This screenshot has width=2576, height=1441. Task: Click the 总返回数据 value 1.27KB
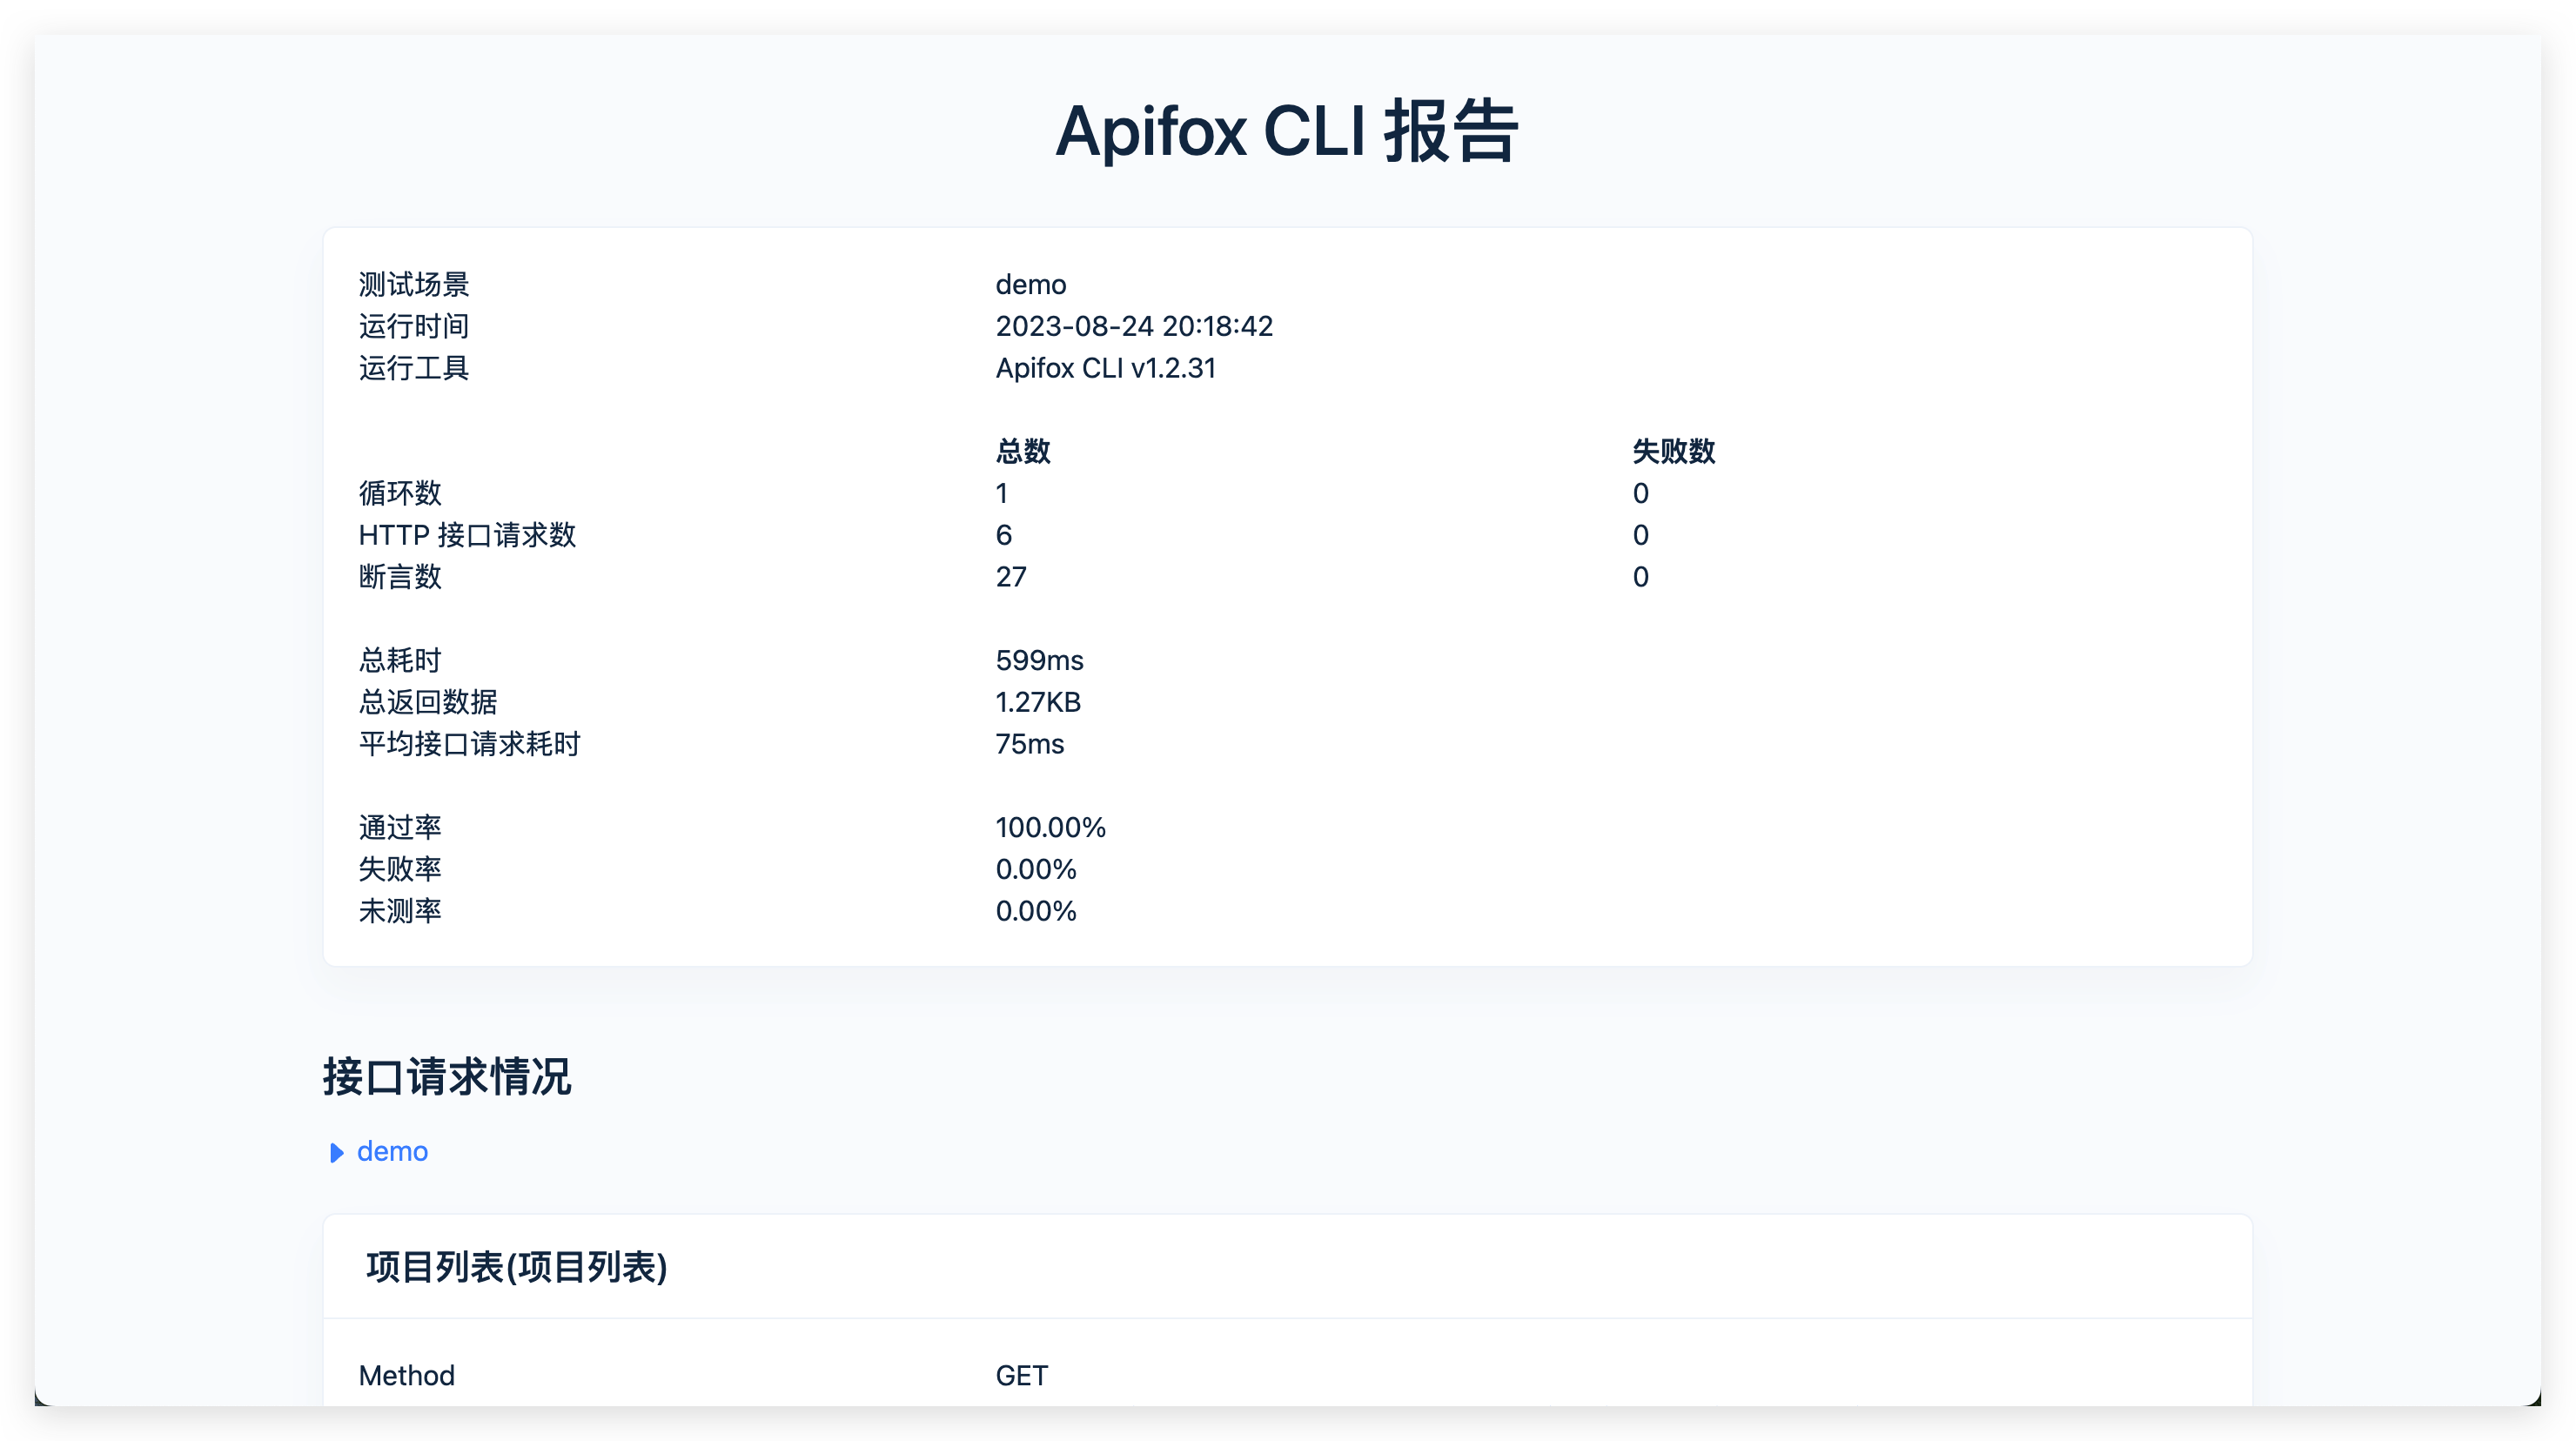click(x=1038, y=702)
